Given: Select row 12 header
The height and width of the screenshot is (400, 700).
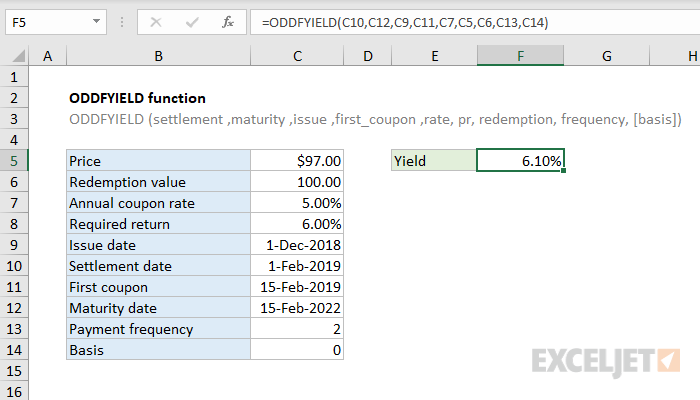Looking at the screenshot, I should tap(14, 308).
